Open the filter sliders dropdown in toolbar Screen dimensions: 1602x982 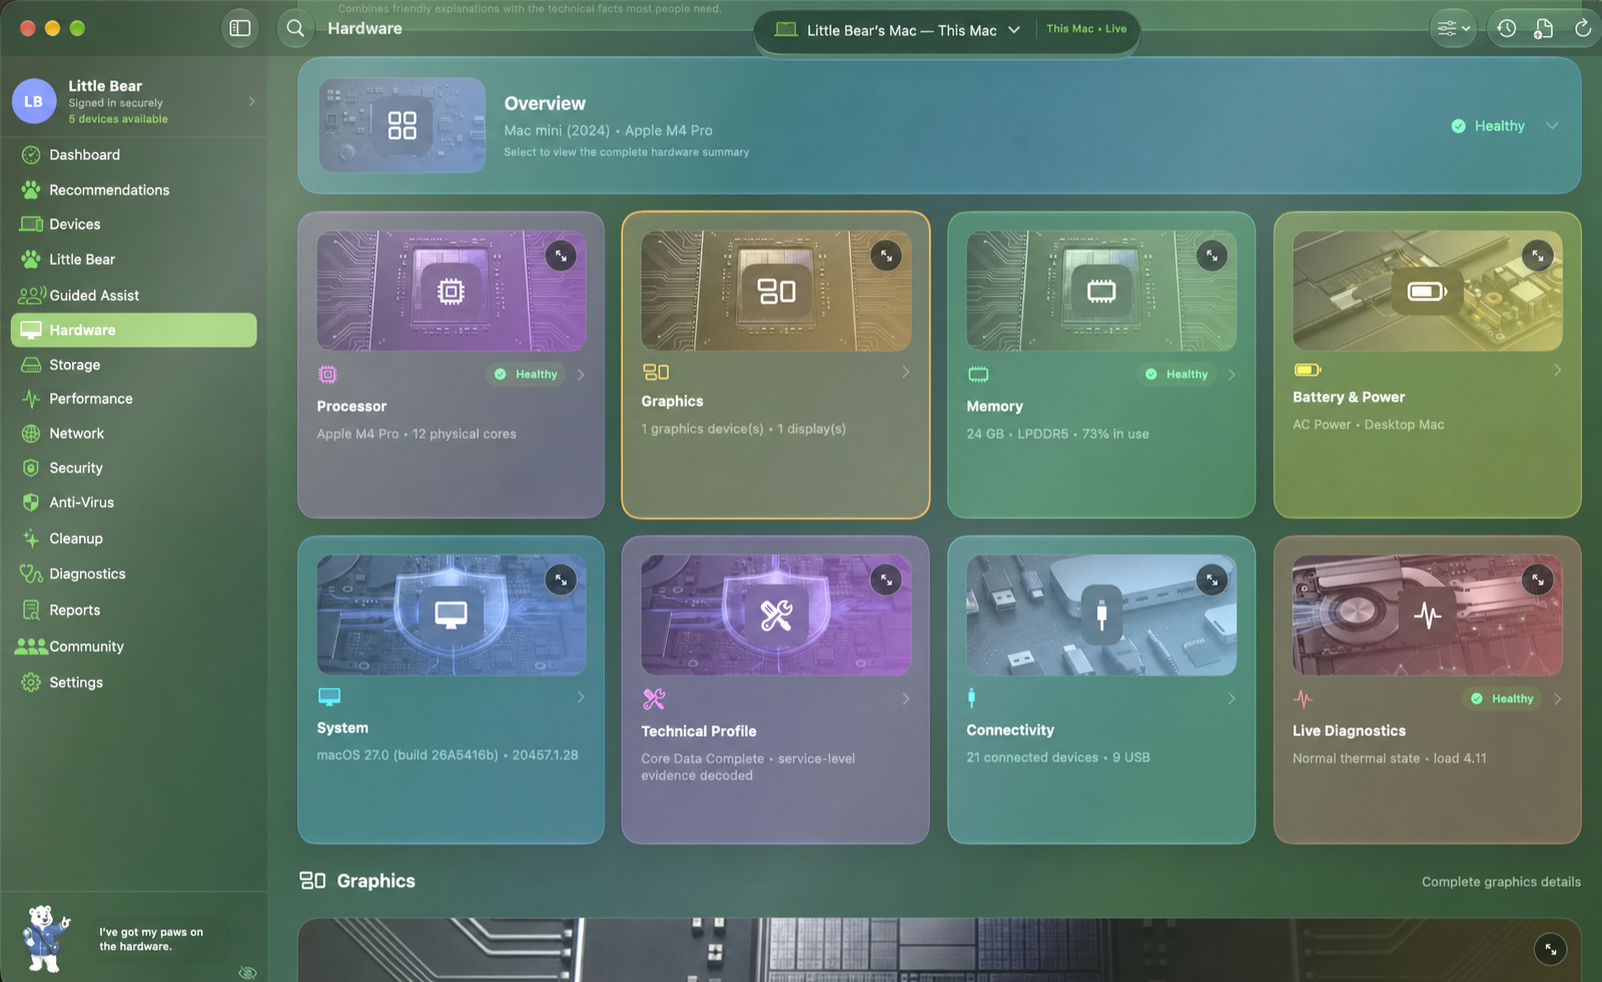[x=1453, y=28]
